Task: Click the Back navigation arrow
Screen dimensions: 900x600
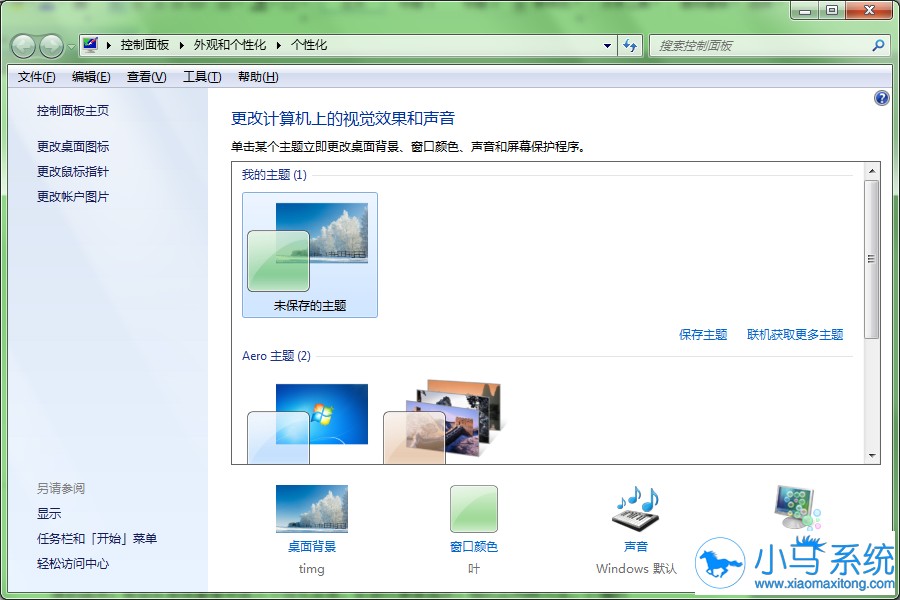Action: (24, 46)
